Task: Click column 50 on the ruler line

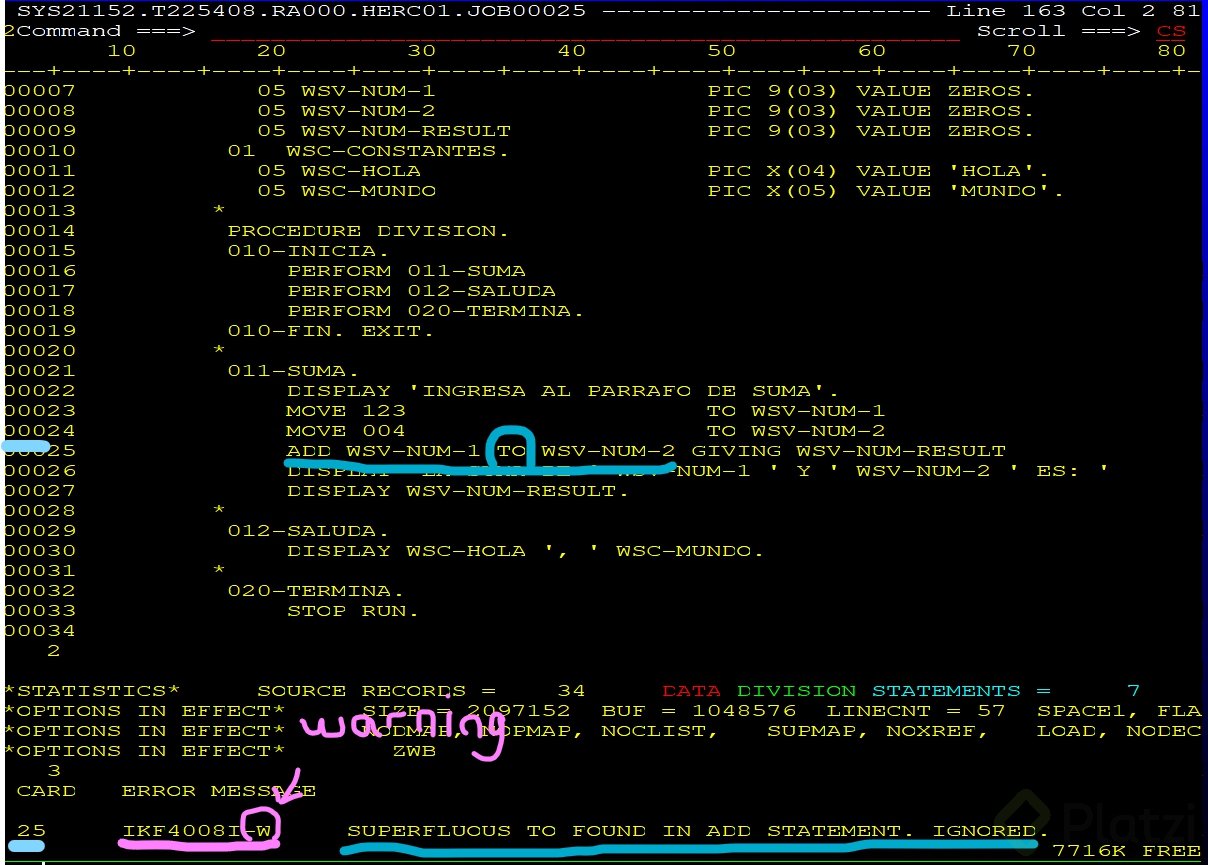Action: tap(722, 50)
